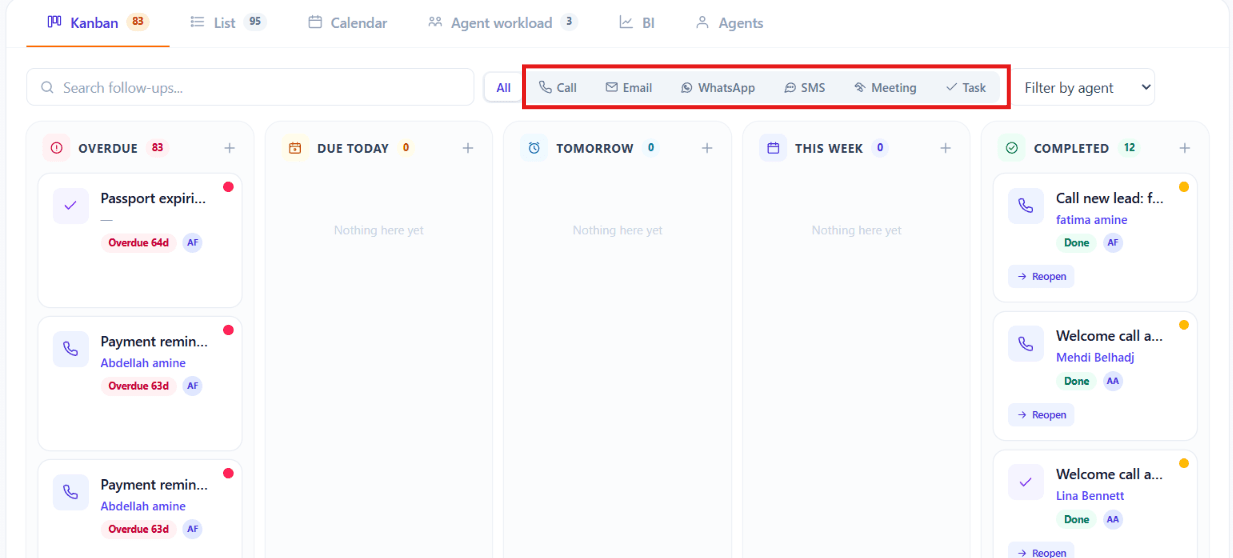Filter follow-ups by SMS

[x=805, y=87]
